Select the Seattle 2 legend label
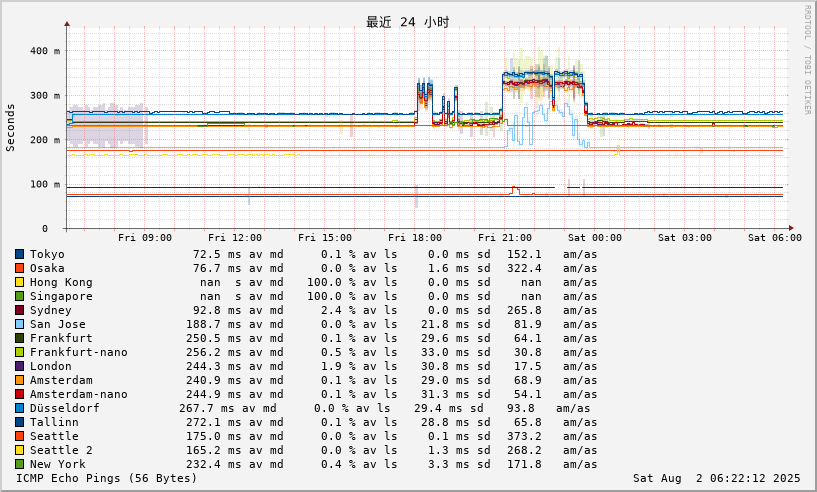 pos(61,450)
